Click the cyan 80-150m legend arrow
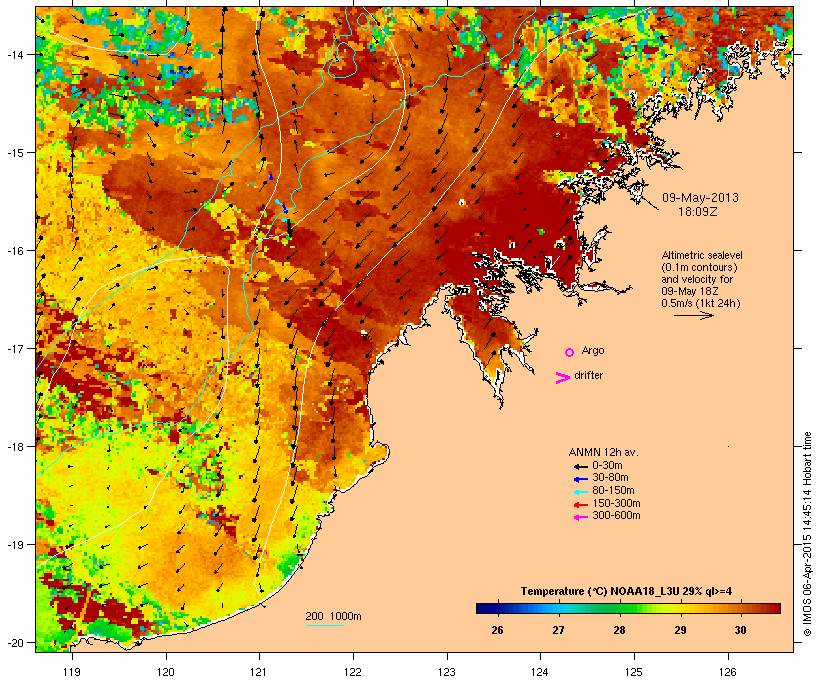 (x=580, y=492)
